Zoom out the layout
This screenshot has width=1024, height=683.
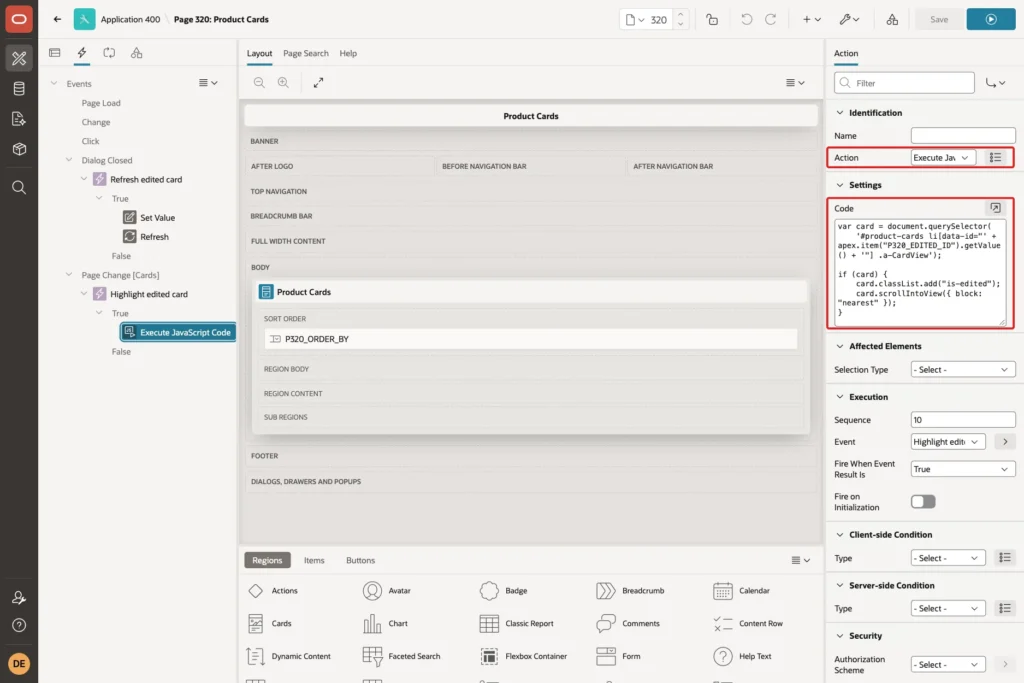[x=259, y=82]
